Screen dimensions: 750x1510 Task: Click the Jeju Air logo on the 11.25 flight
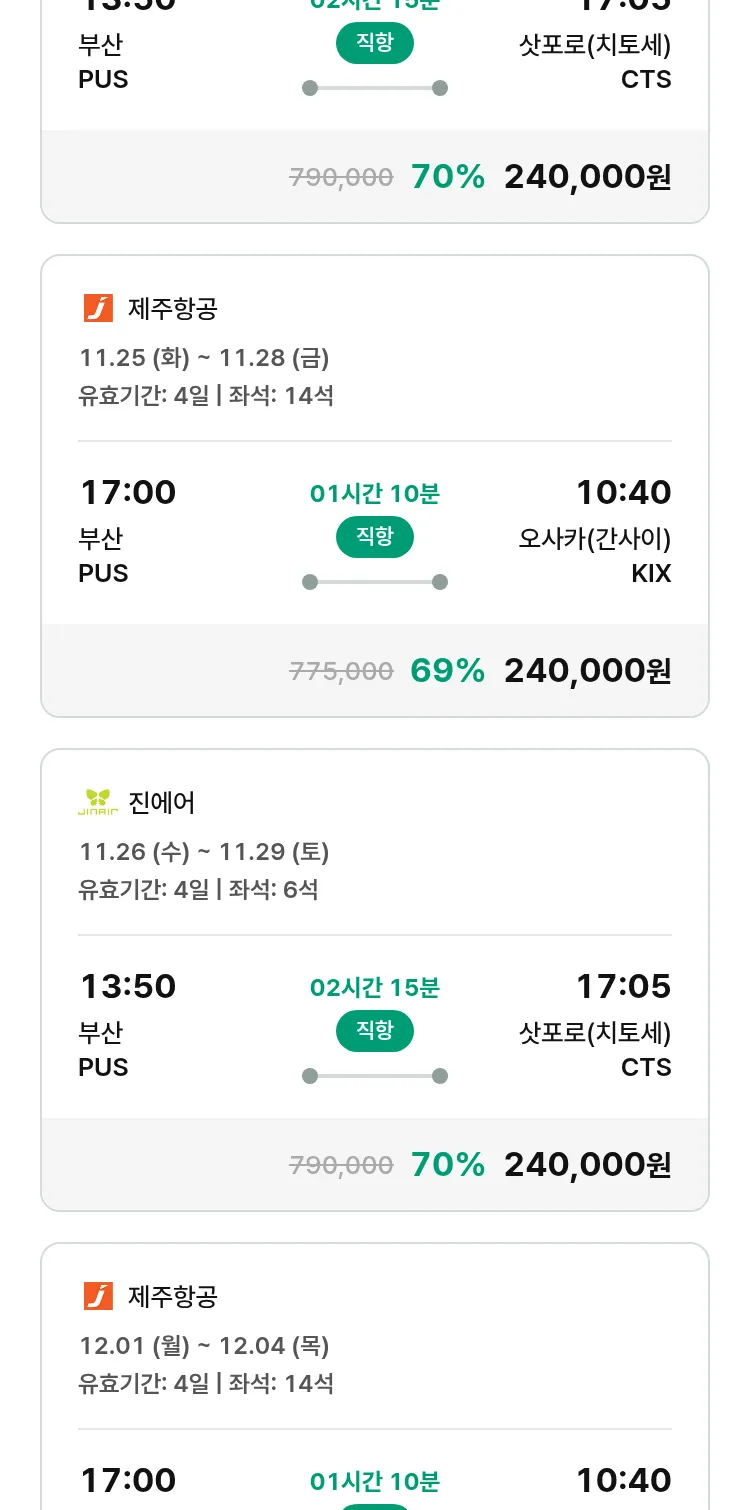coord(98,308)
